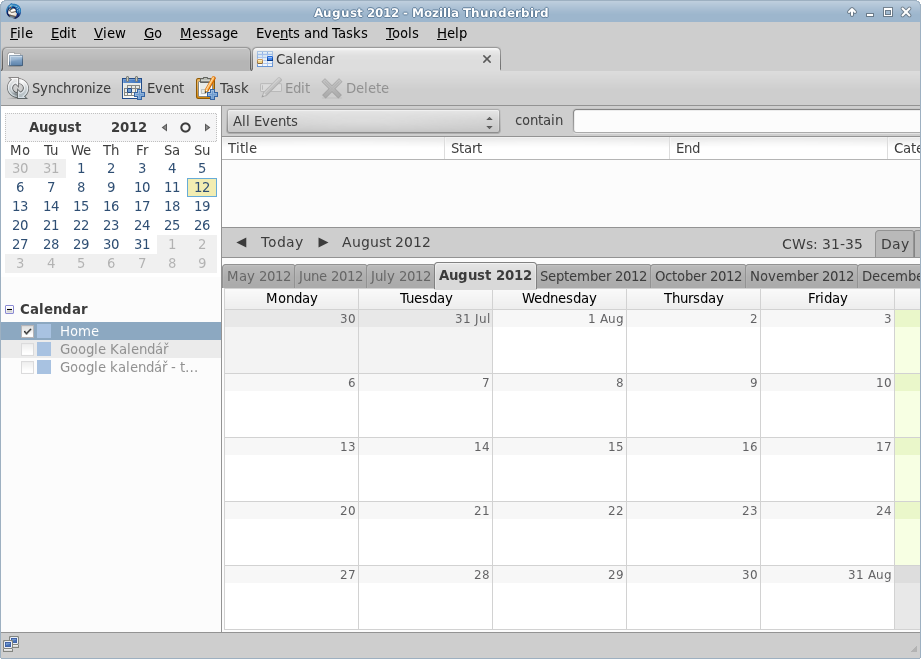This screenshot has height=659, width=921.
Task: Select August 1 in the mini calendar
Action: pyautogui.click(x=81, y=169)
